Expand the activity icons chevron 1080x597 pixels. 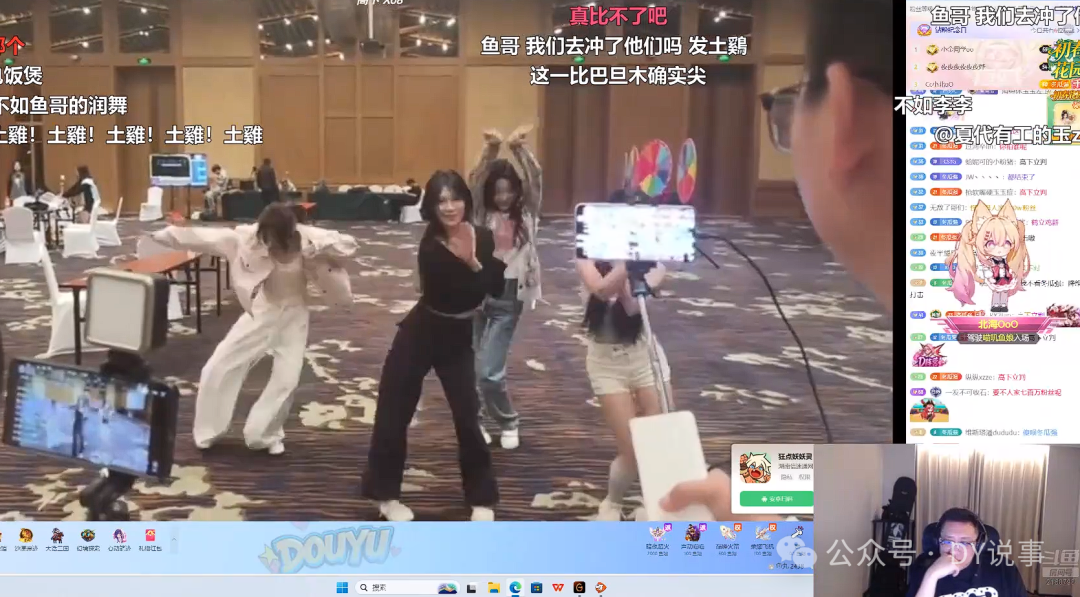click(x=174, y=539)
